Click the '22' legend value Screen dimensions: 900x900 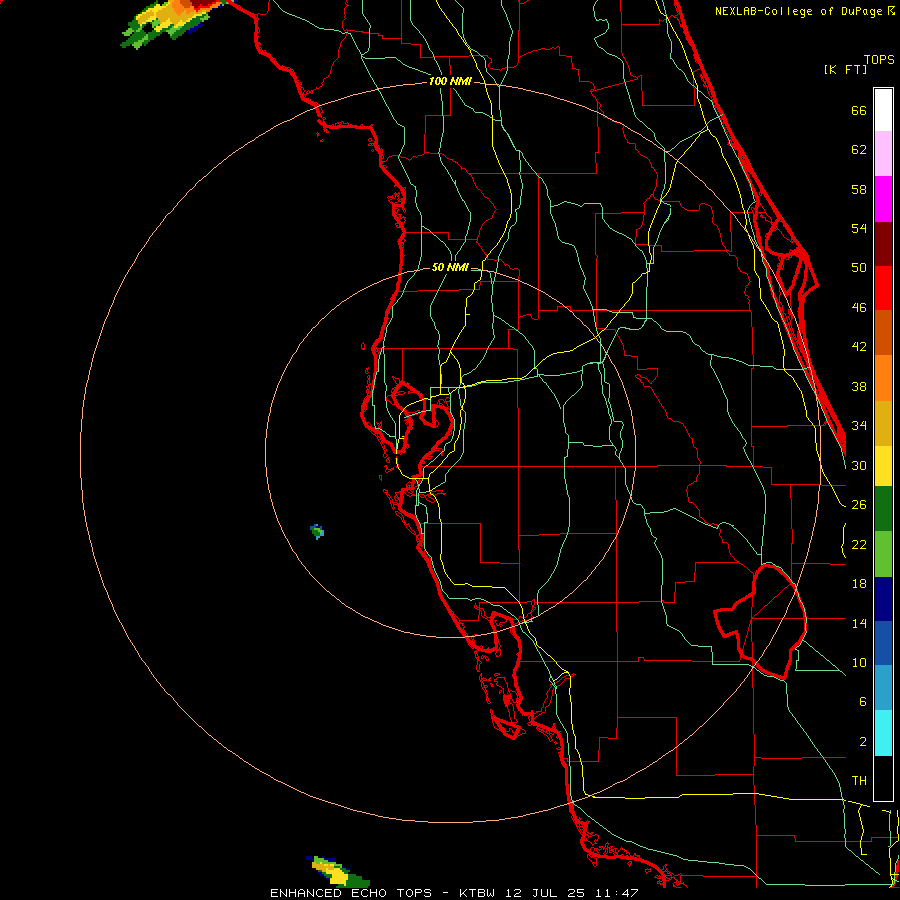pos(859,544)
